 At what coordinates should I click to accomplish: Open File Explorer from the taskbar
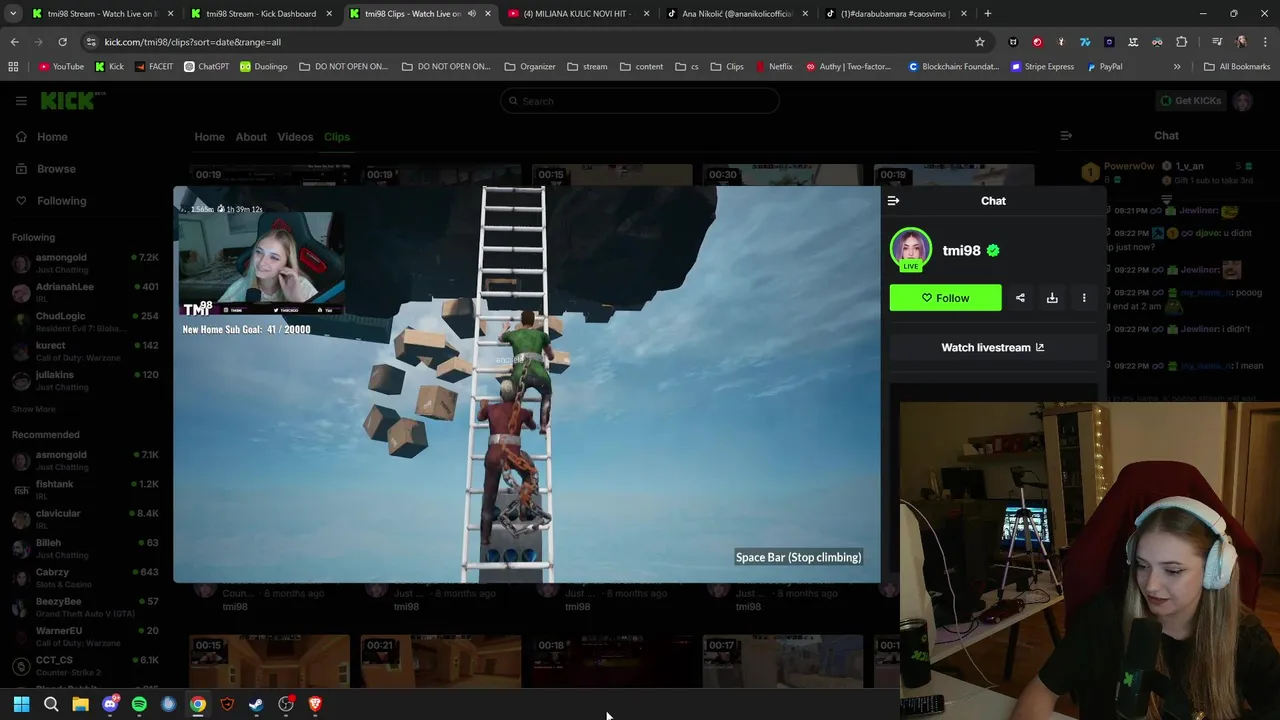click(80, 705)
